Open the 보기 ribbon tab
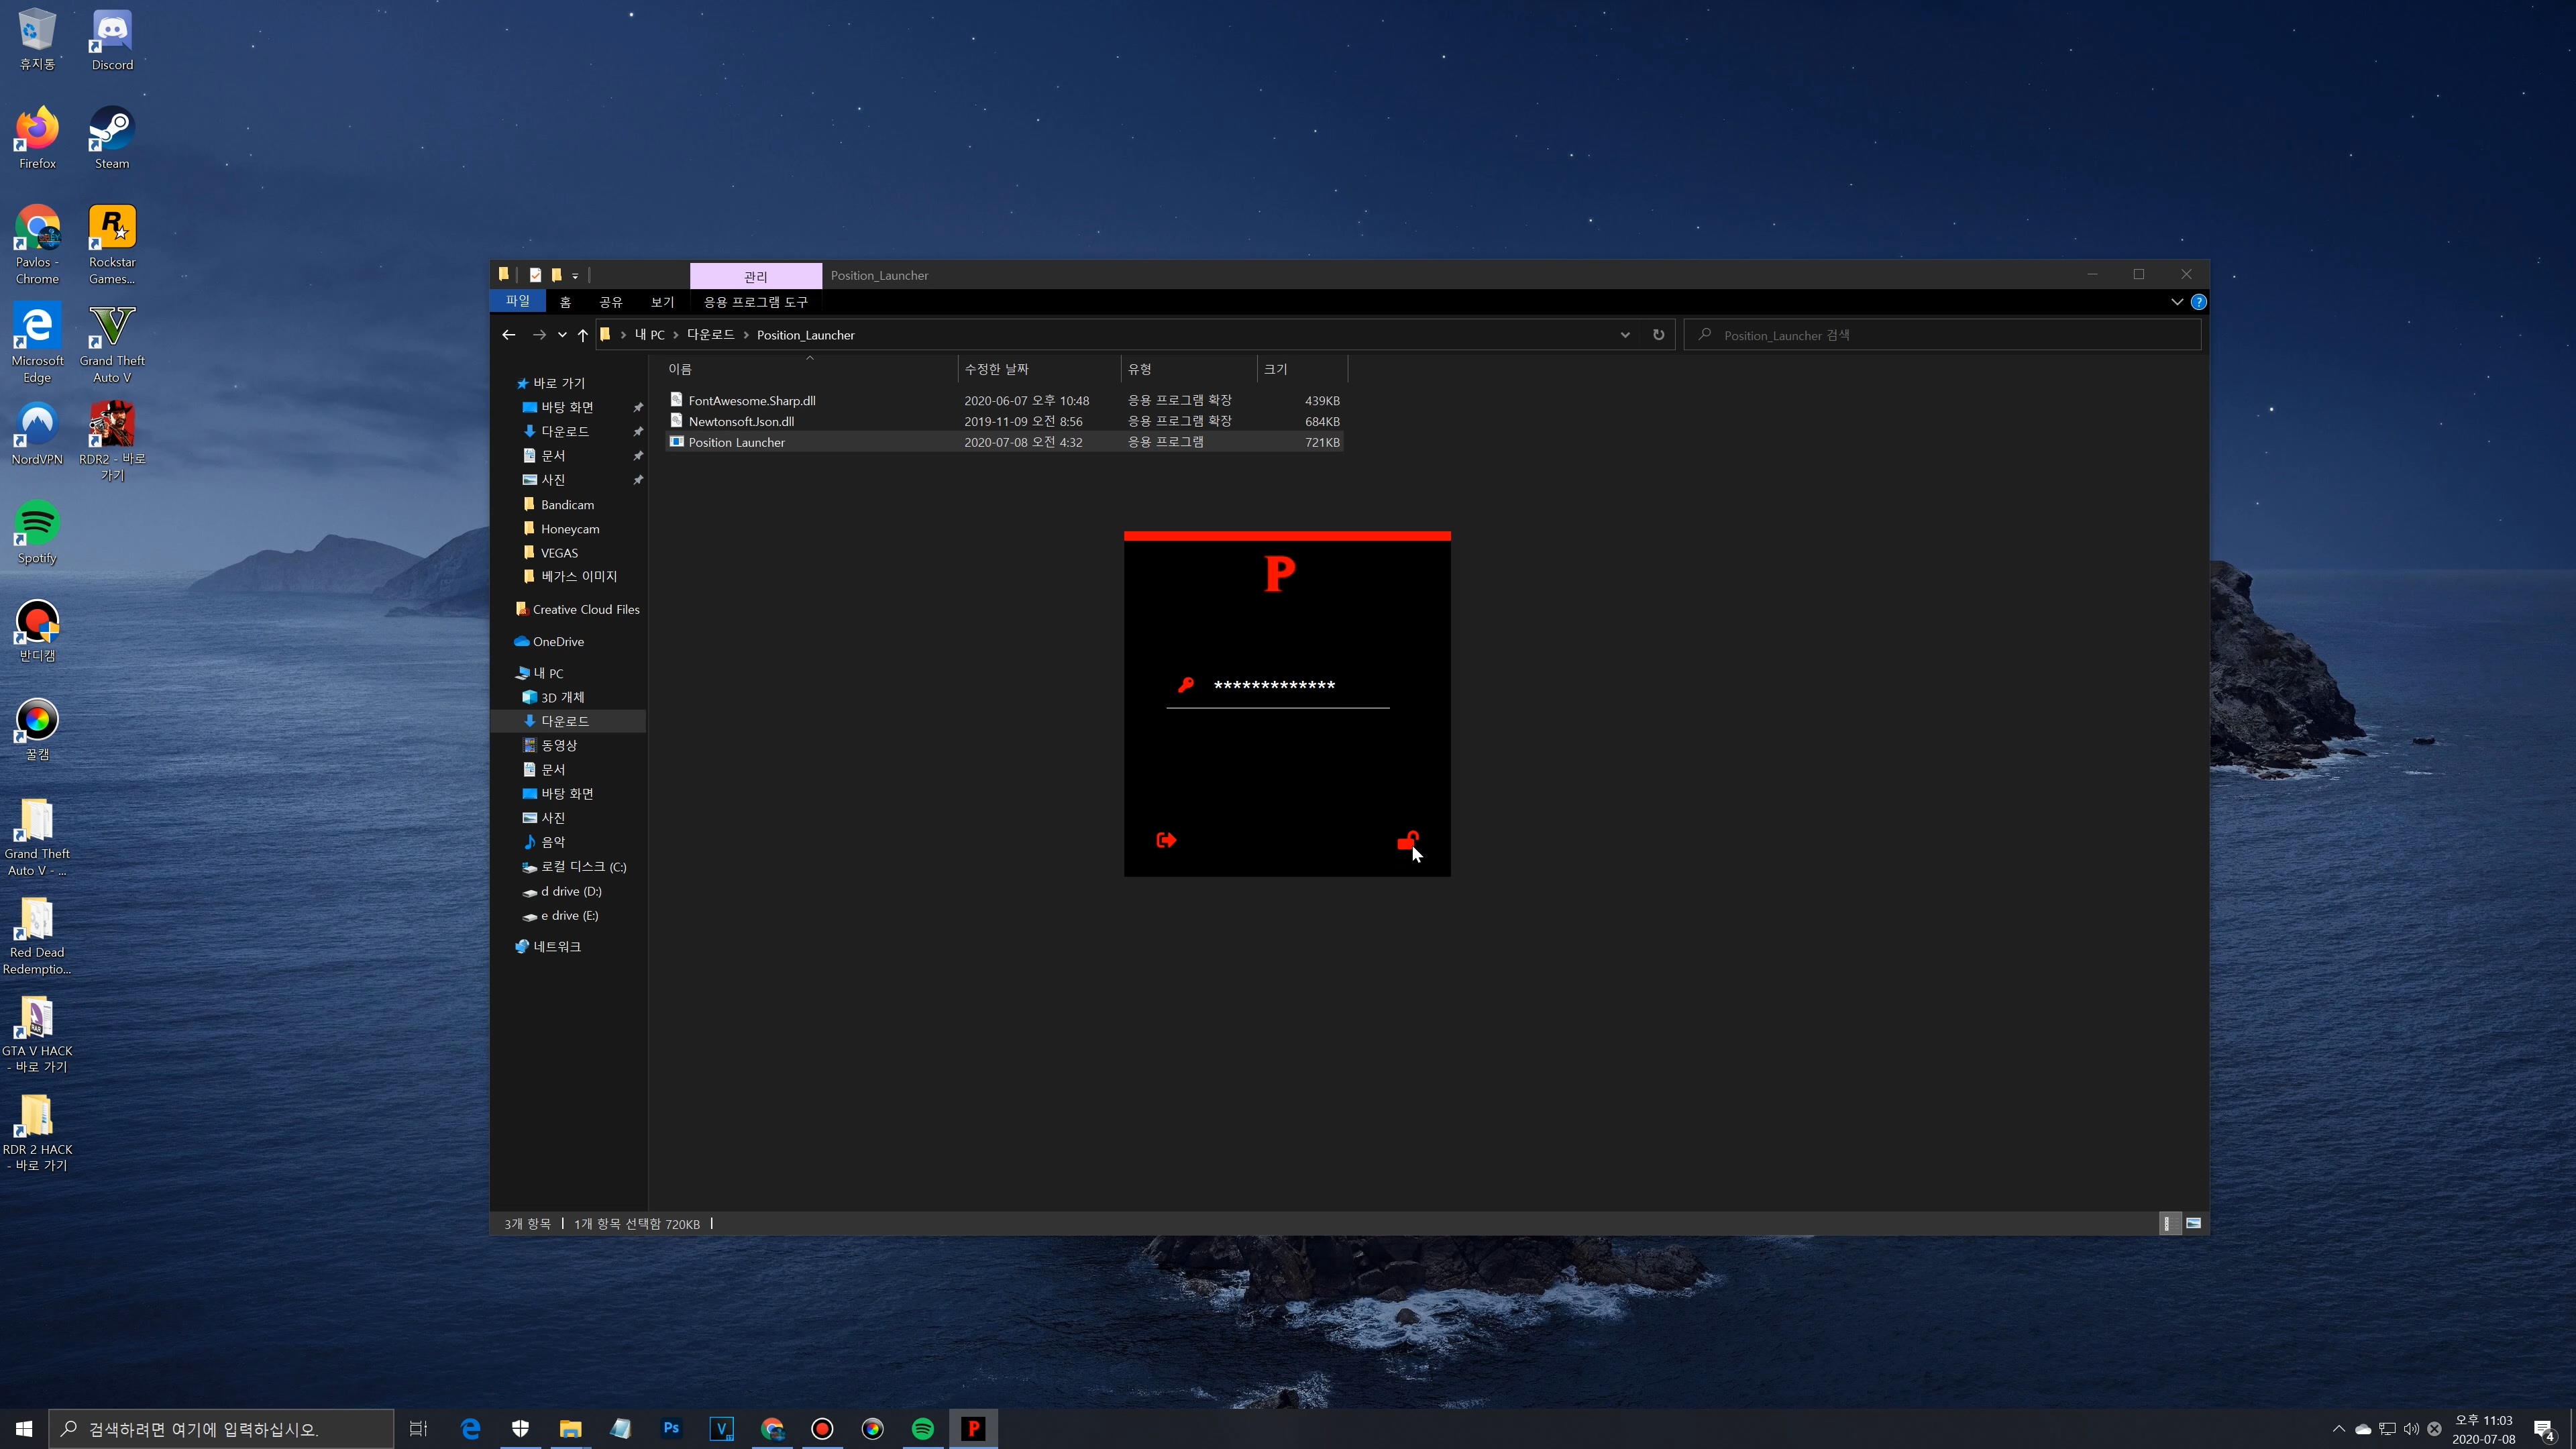 coord(662,302)
